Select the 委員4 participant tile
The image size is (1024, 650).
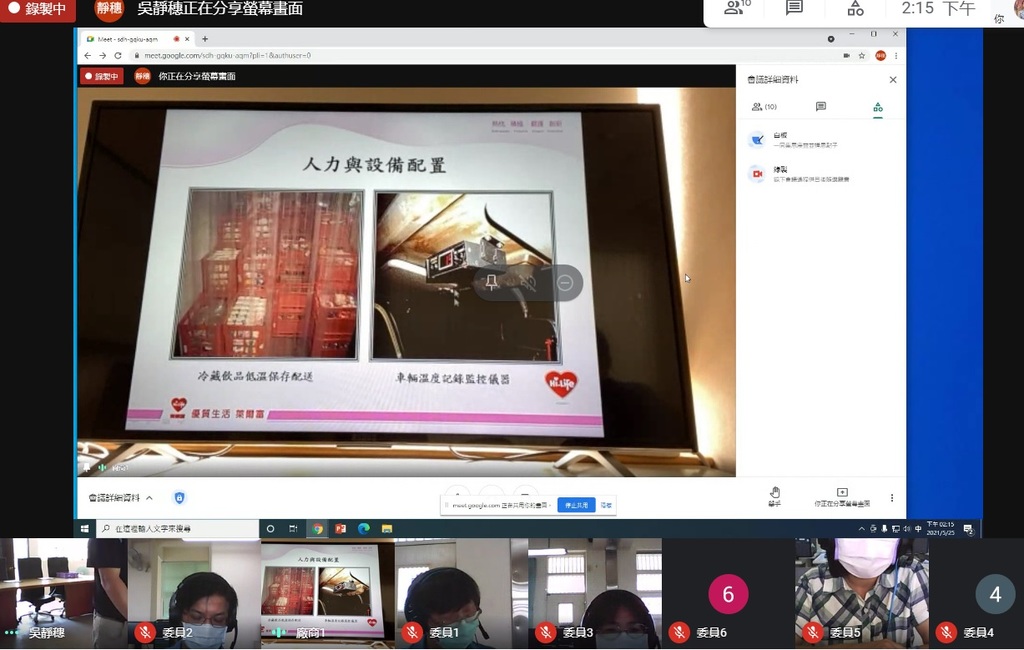[976, 593]
